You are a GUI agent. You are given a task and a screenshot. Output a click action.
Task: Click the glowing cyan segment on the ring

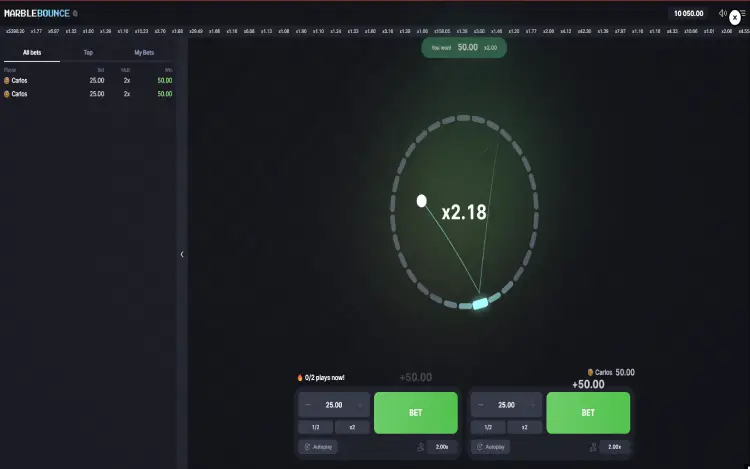(x=480, y=304)
